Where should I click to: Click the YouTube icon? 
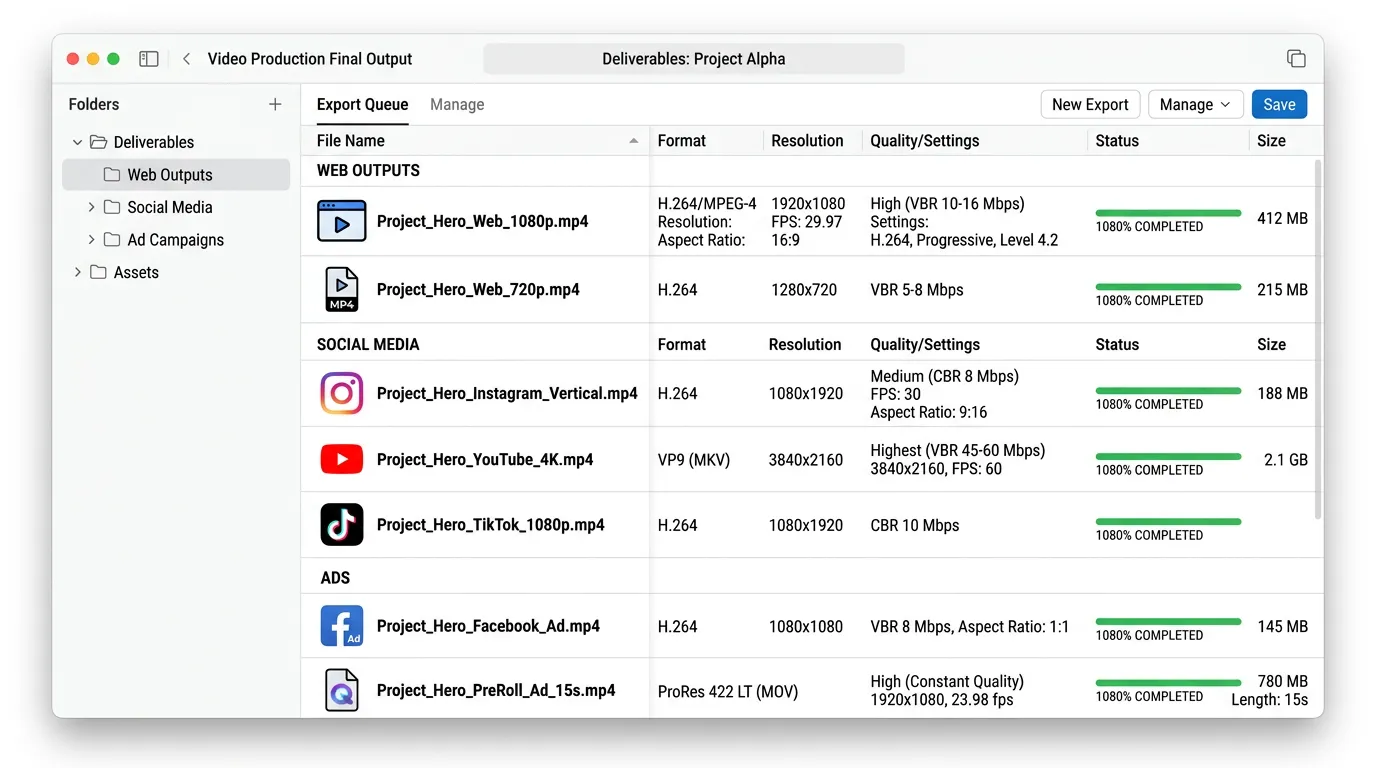(x=342, y=459)
